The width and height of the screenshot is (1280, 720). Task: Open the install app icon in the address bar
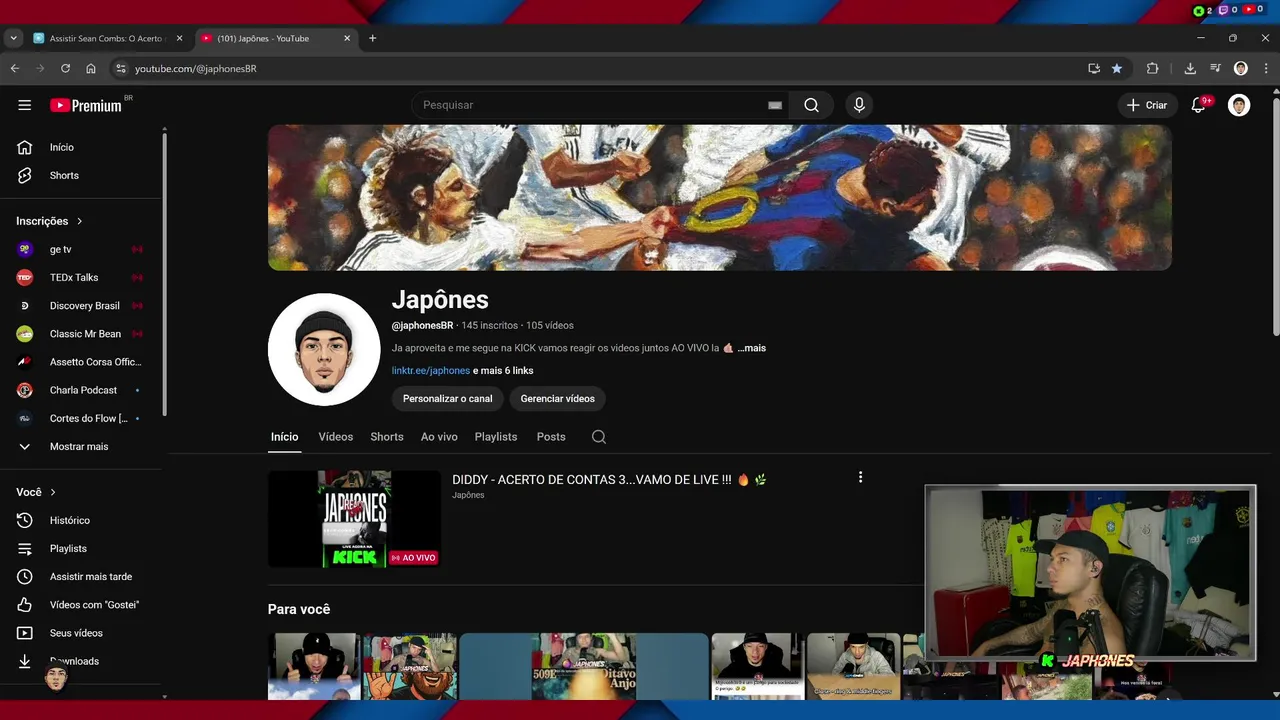pyautogui.click(x=1094, y=68)
